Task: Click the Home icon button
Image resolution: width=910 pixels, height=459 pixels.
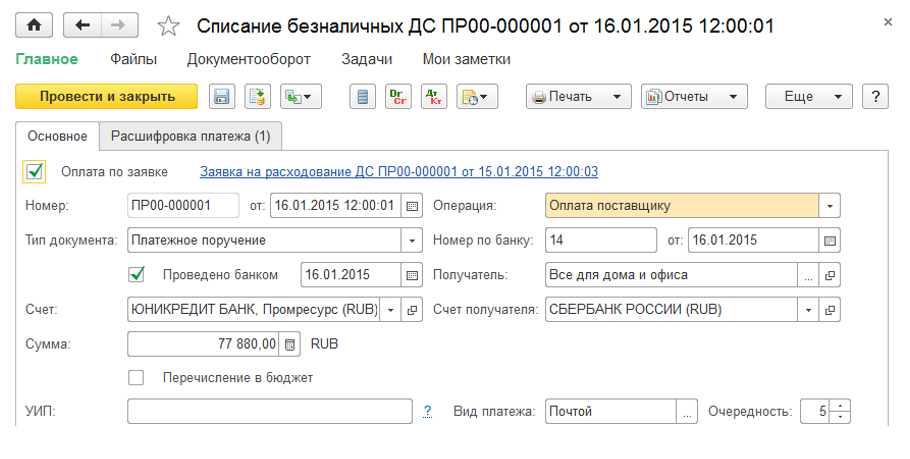Action: pyautogui.click(x=34, y=25)
